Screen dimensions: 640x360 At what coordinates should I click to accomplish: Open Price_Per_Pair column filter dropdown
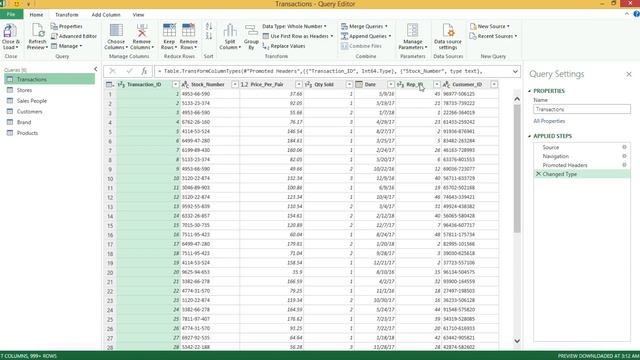click(x=299, y=84)
